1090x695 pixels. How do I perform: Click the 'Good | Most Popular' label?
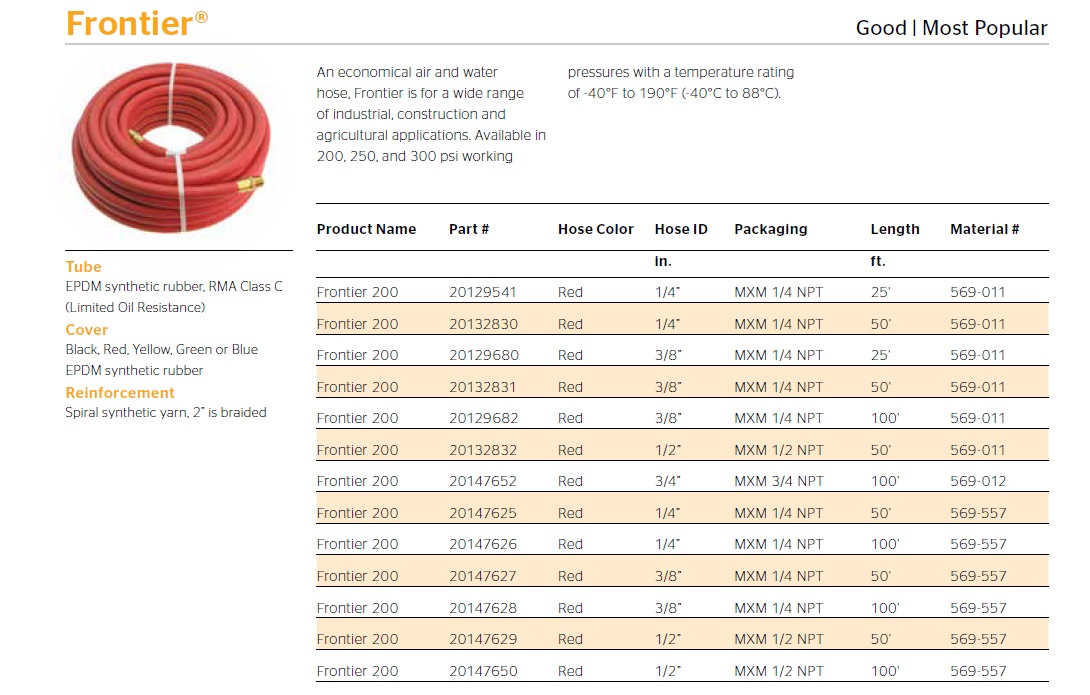[951, 28]
